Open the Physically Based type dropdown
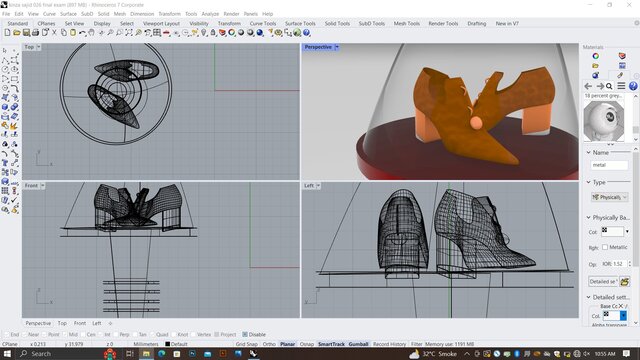The height and width of the screenshot is (360, 640). tap(609, 197)
